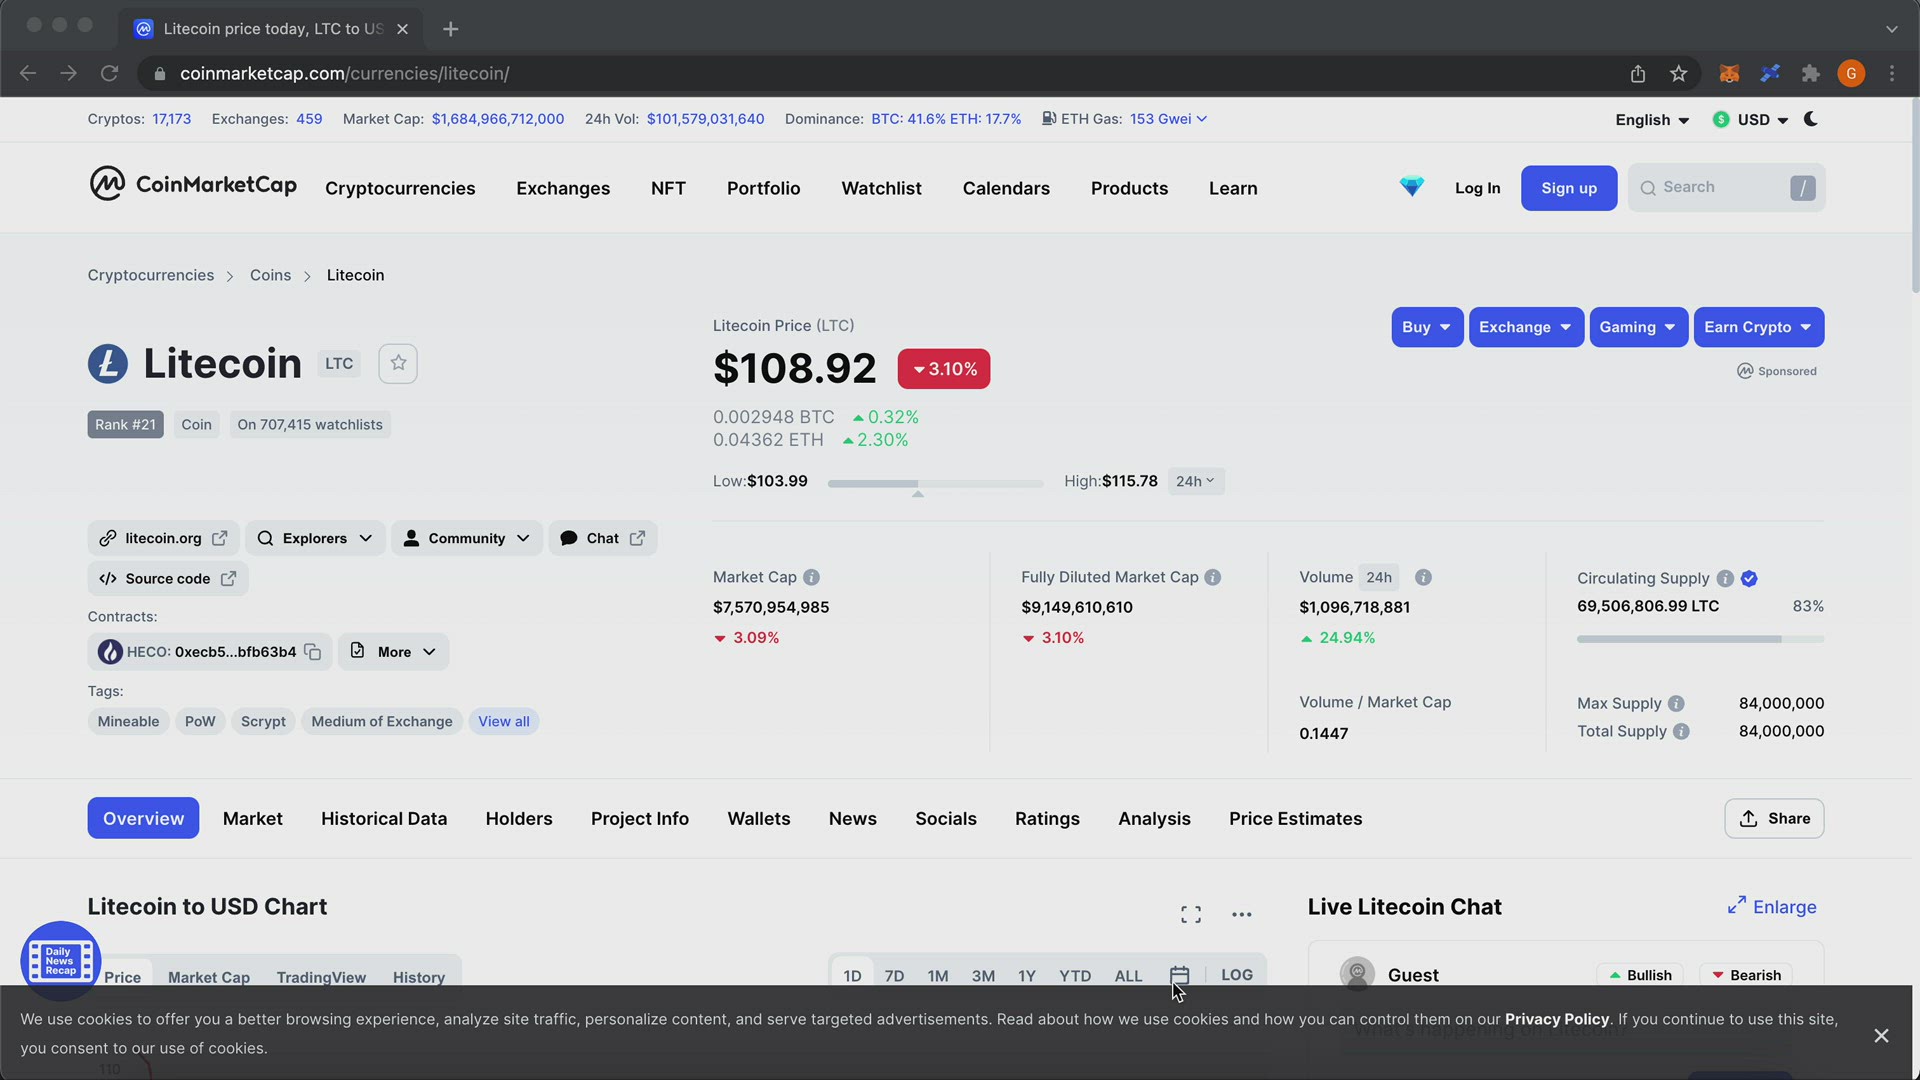Enable LOG scale on the chart
Viewport: 1920px width, 1080px height.
1237,974
